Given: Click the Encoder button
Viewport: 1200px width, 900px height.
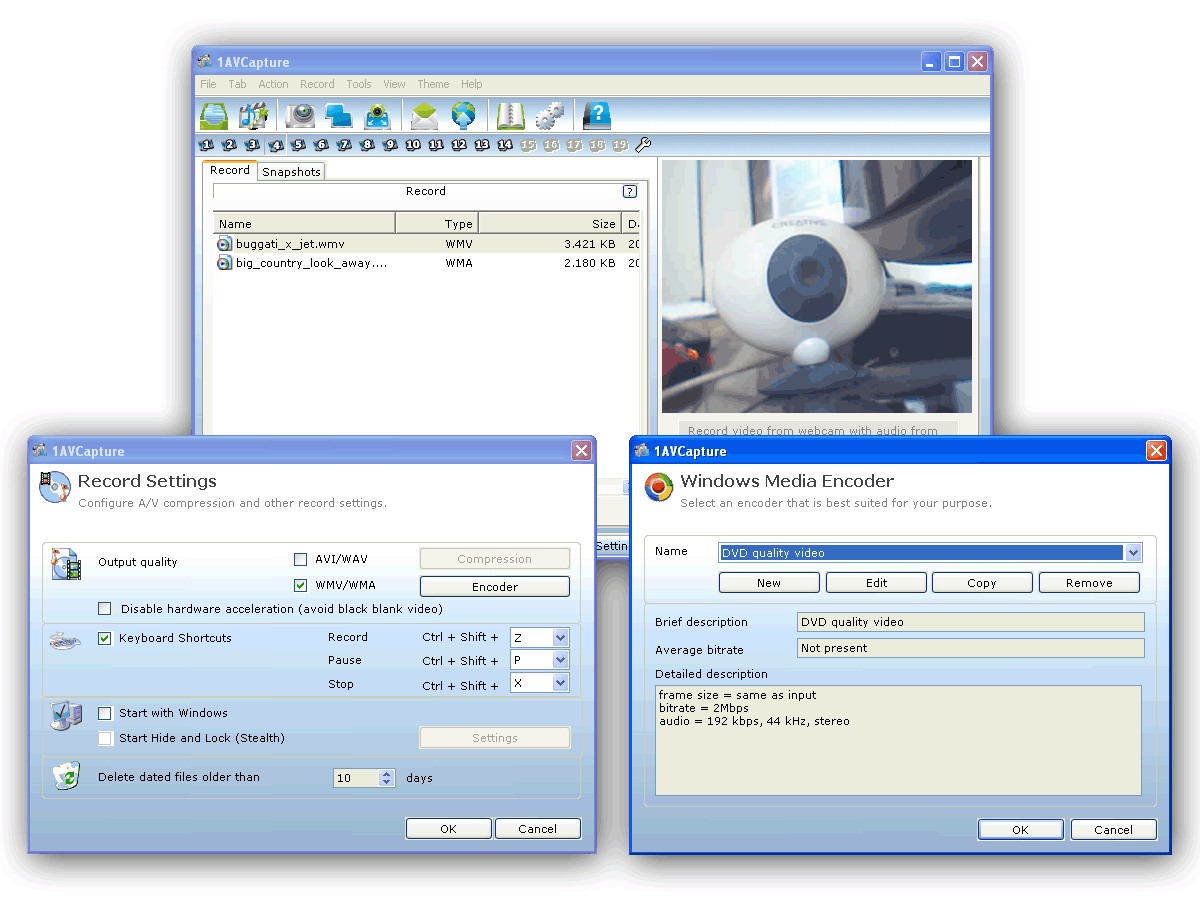Looking at the screenshot, I should [495, 587].
